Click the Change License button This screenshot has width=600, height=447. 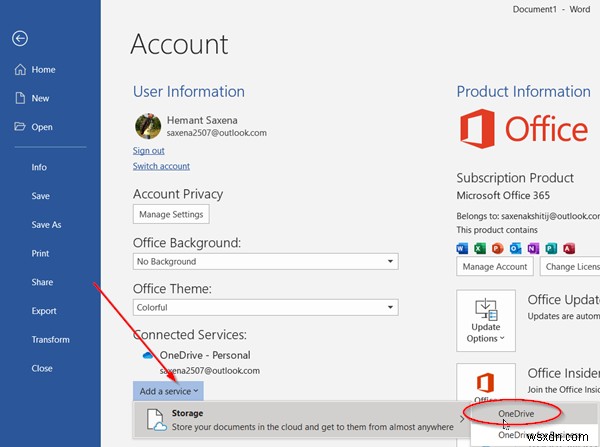tap(570, 266)
